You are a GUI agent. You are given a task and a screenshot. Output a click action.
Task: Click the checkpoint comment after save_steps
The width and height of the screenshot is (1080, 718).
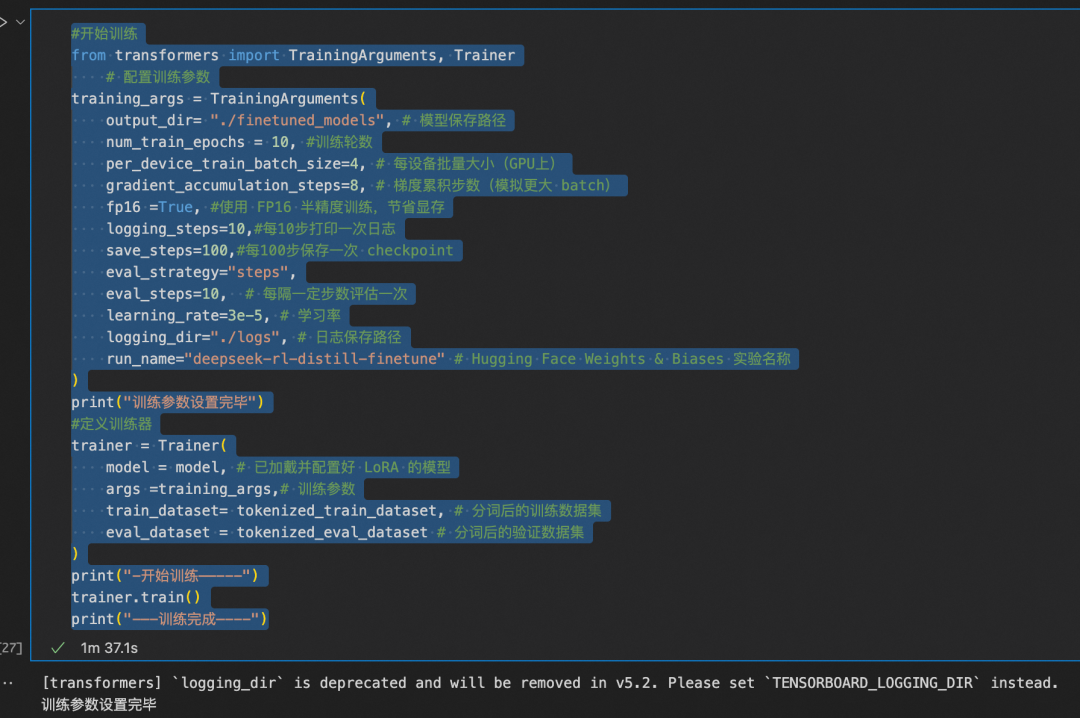[345, 250]
